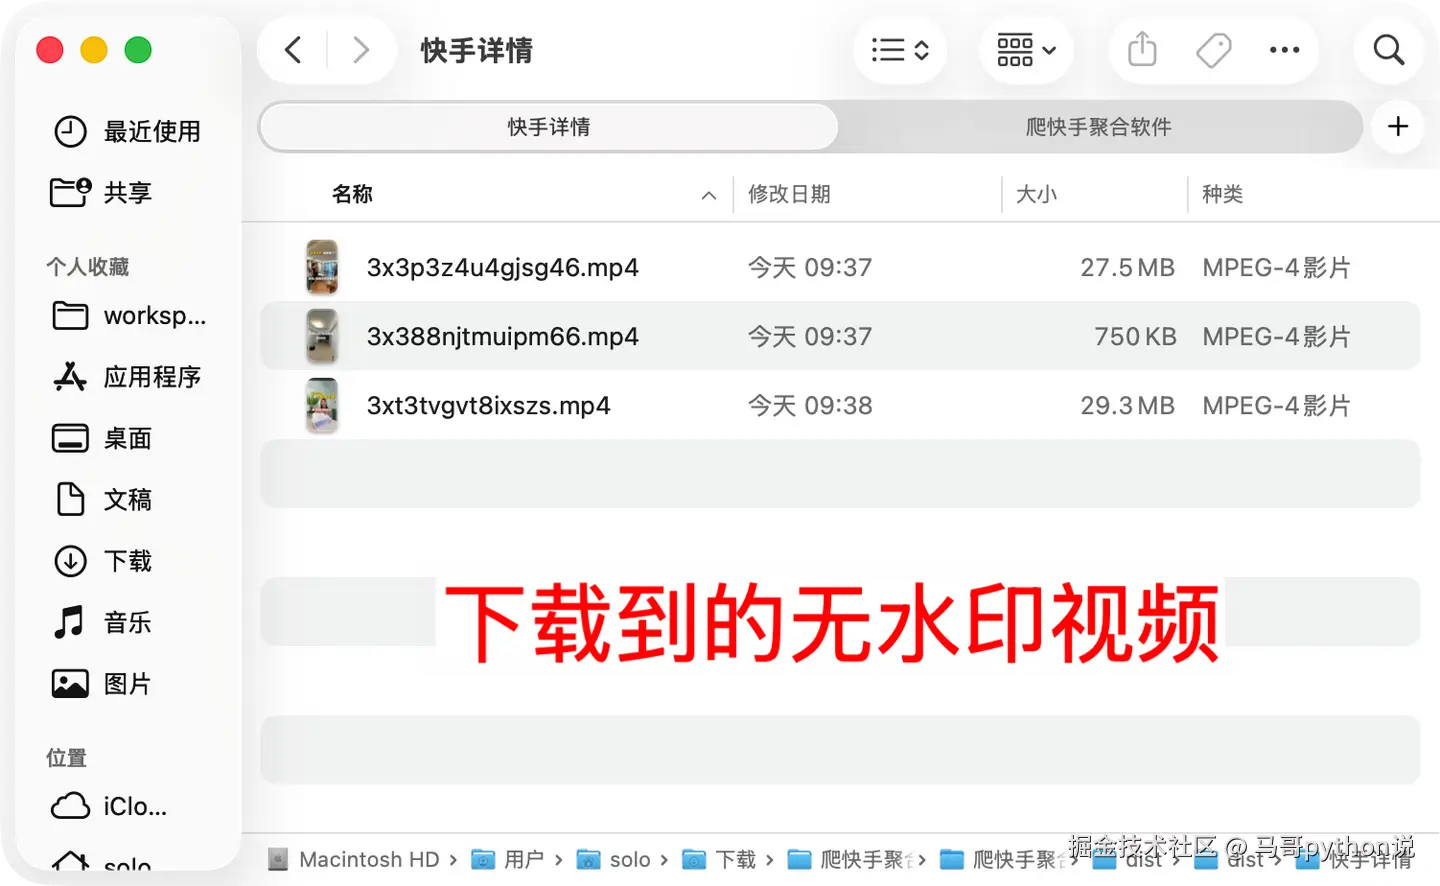Image resolution: width=1440 pixels, height=886 pixels.
Task: Click the 今天 09:38 date cell
Action: click(x=810, y=405)
